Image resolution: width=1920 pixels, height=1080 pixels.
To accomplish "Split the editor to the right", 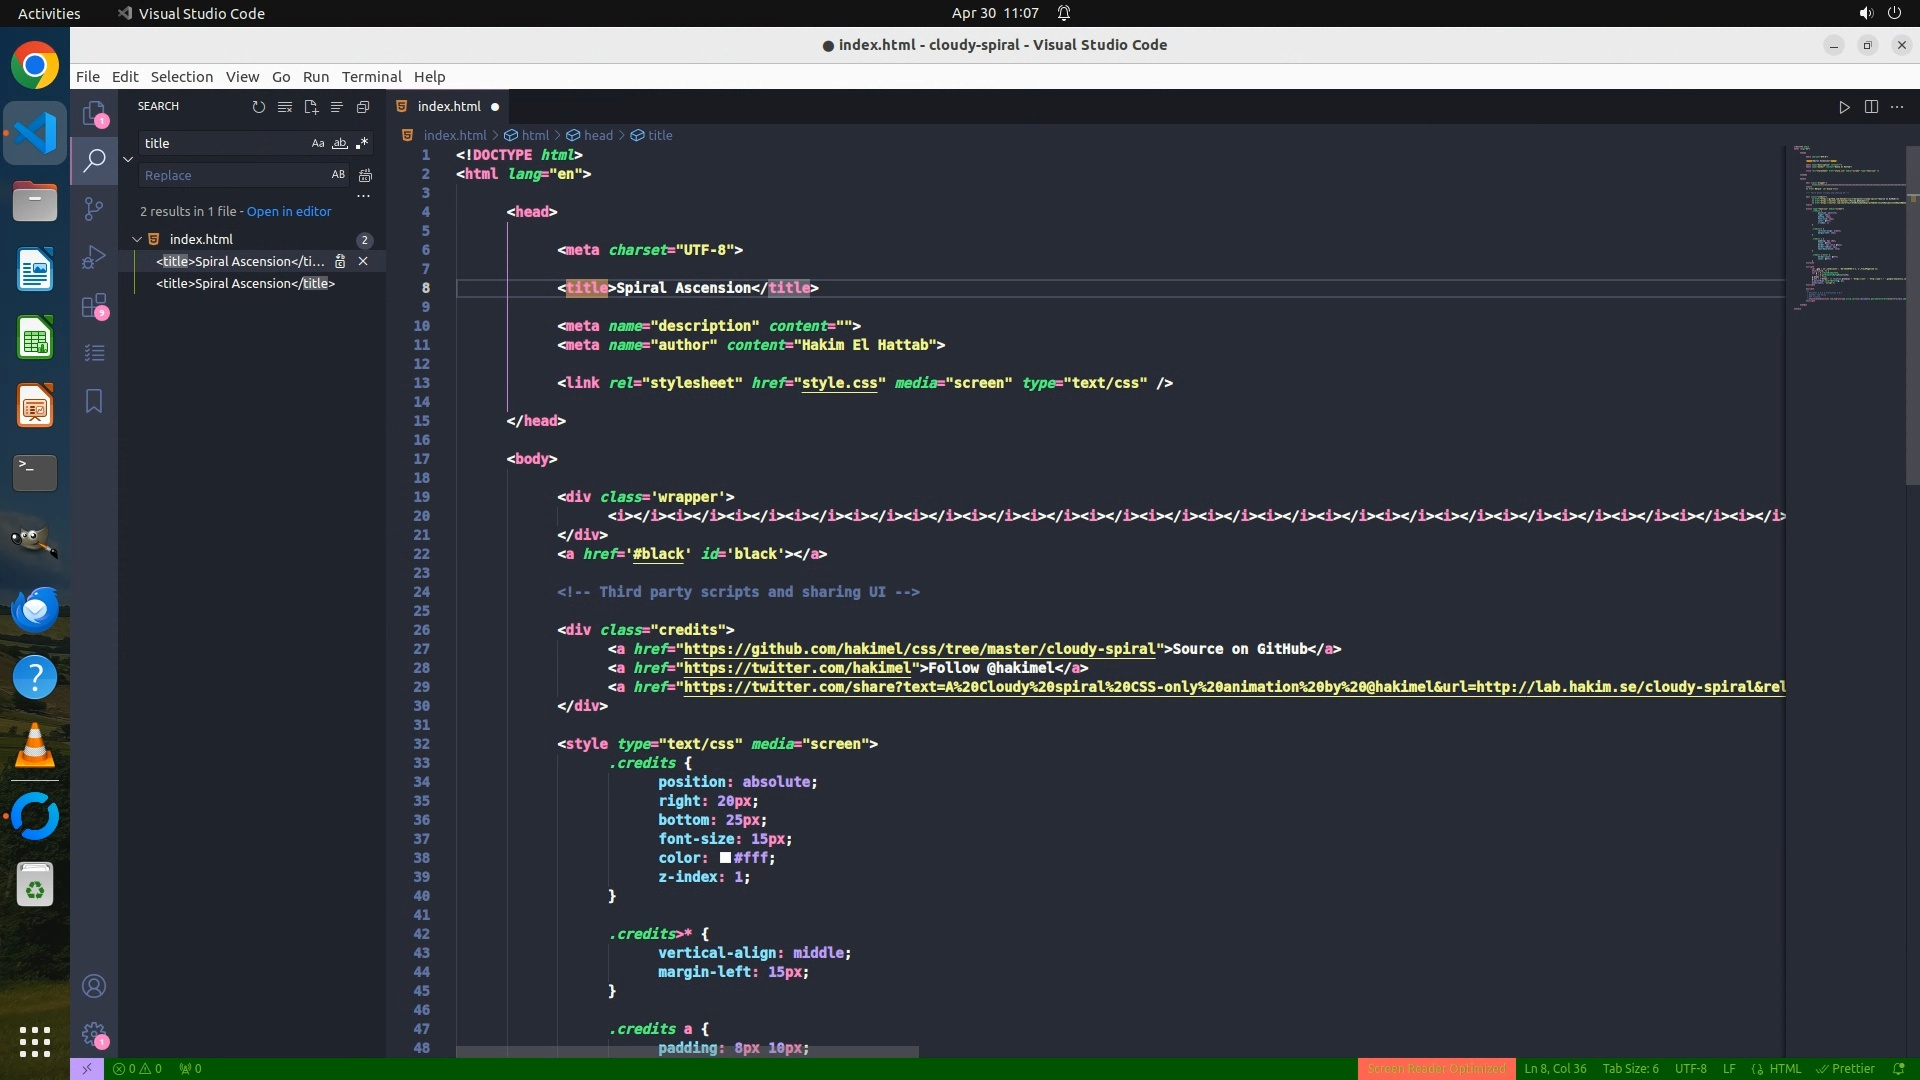I will (1871, 107).
